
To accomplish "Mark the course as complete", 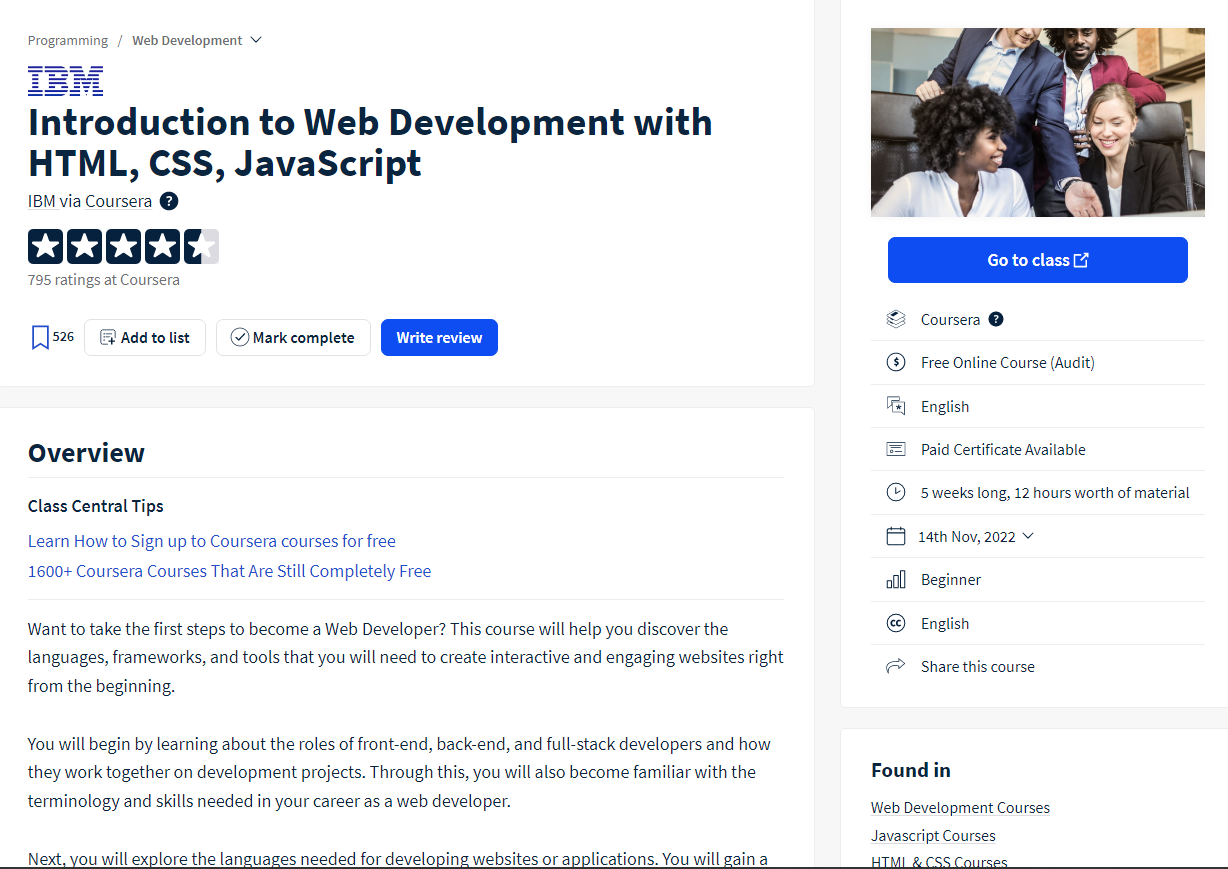I will 293,338.
